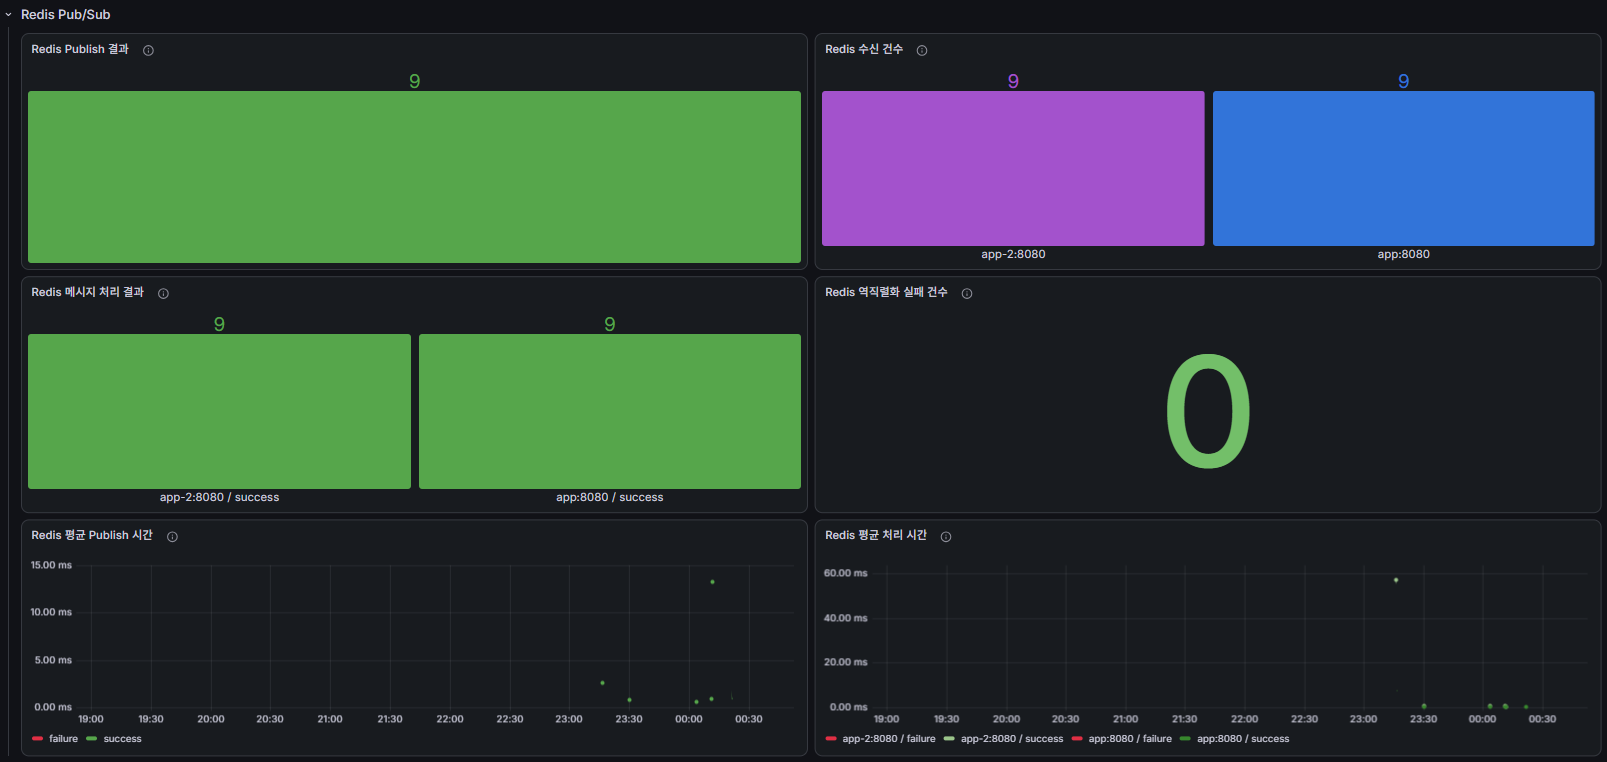Open the Redis 수신 건수 panel title
Image resolution: width=1607 pixels, height=762 pixels.
[x=864, y=49]
